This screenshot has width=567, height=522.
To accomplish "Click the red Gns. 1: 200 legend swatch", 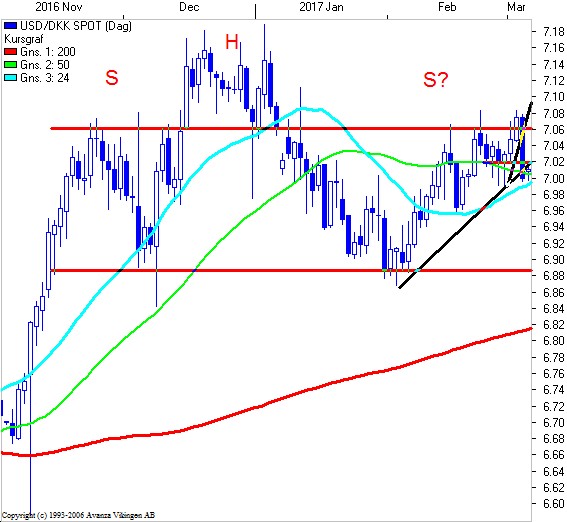I will (10, 52).
